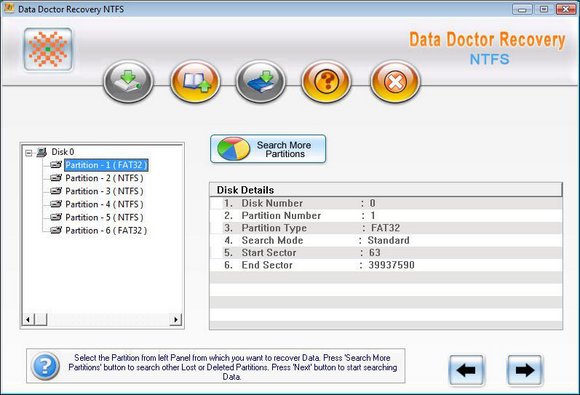Minimize the Data Doctor Recovery window
580x395 pixels.
click(x=522, y=9)
